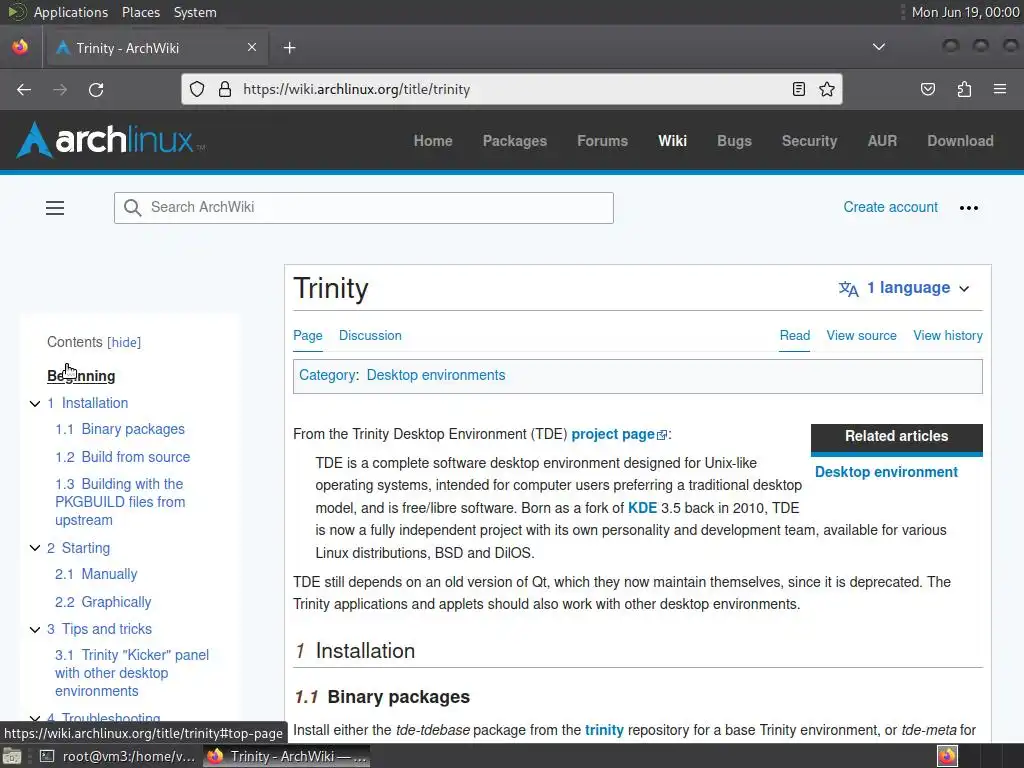1024x768 pixels.
Task: Jump to 3.1 Trinity Kicker panel entry
Action: pyautogui.click(x=132, y=673)
